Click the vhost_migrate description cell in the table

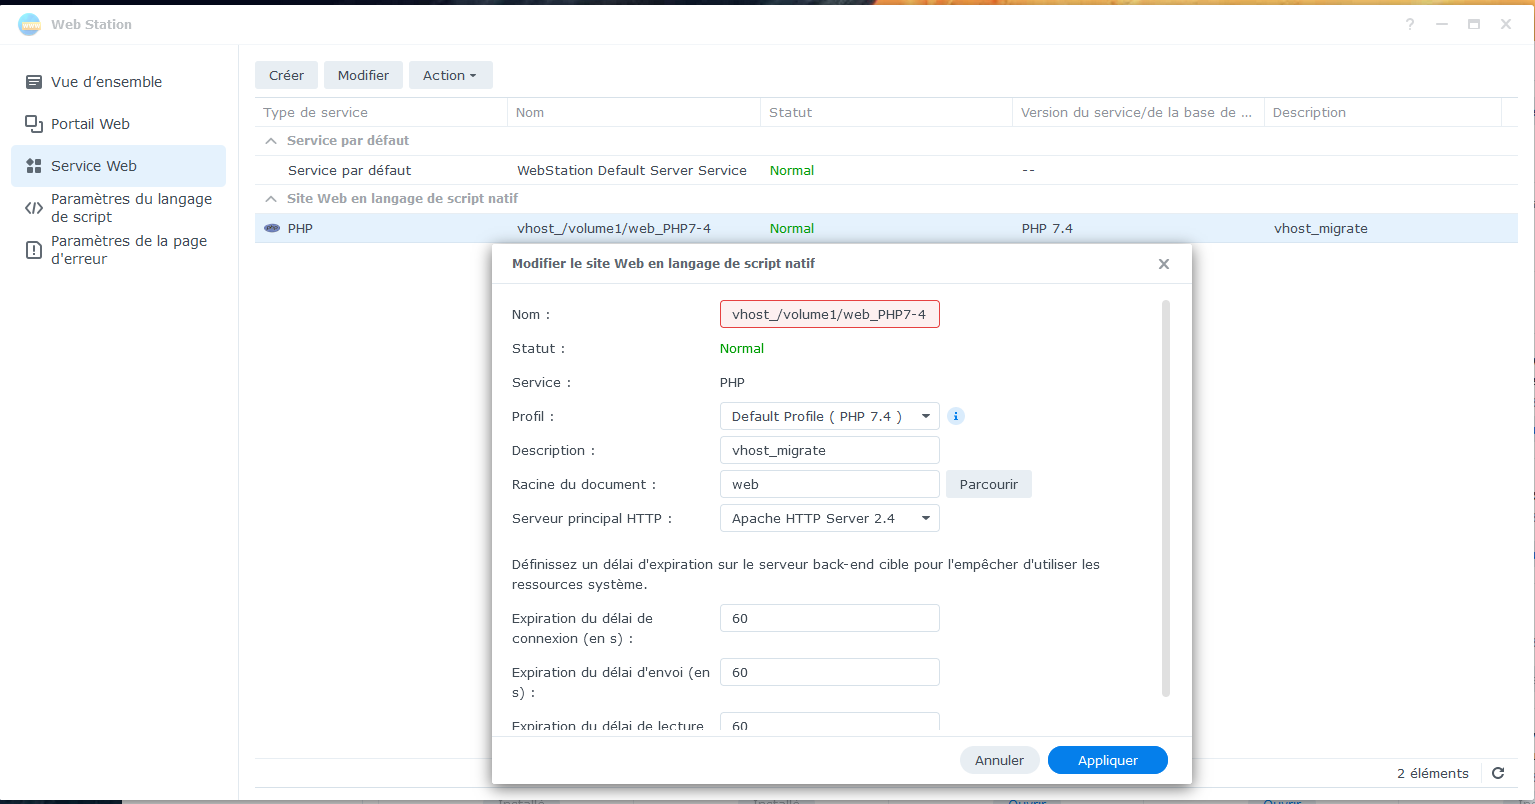tap(1321, 228)
